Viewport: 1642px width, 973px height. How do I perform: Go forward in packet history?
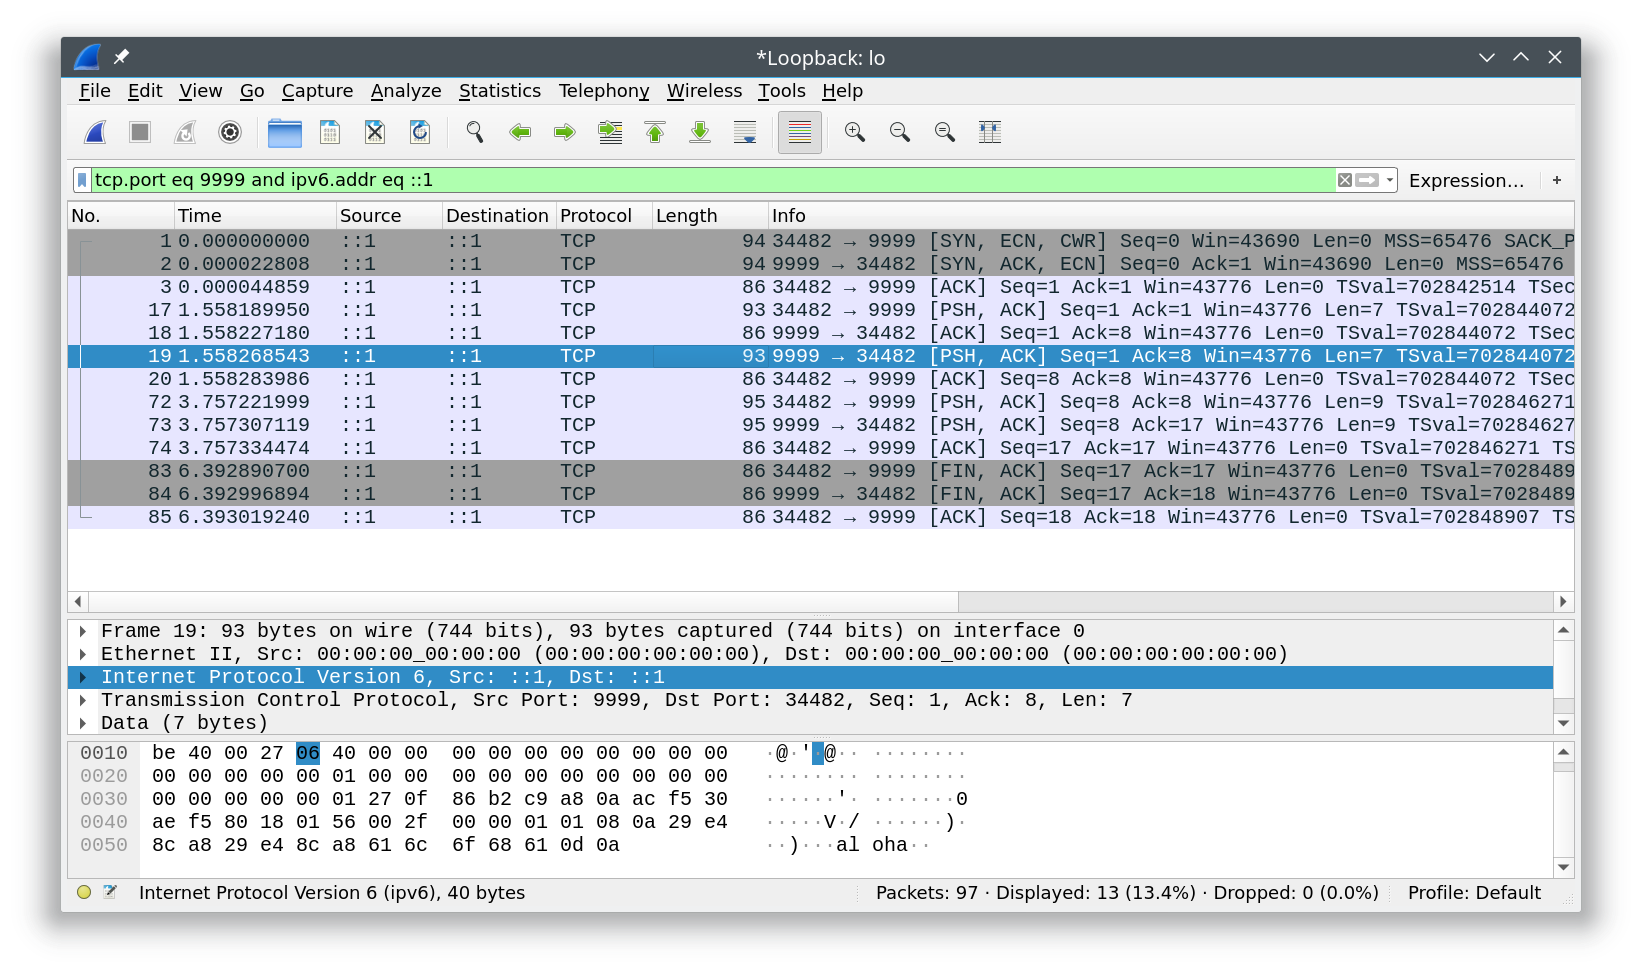pyautogui.click(x=565, y=132)
